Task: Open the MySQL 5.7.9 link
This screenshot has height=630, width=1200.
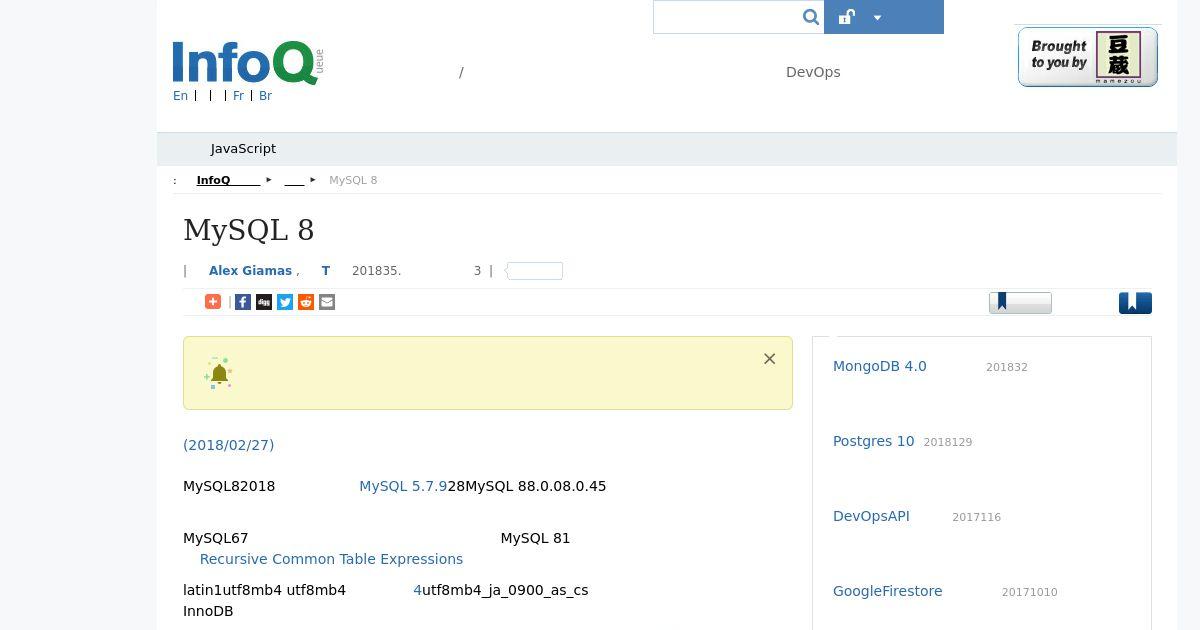Action: click(403, 486)
